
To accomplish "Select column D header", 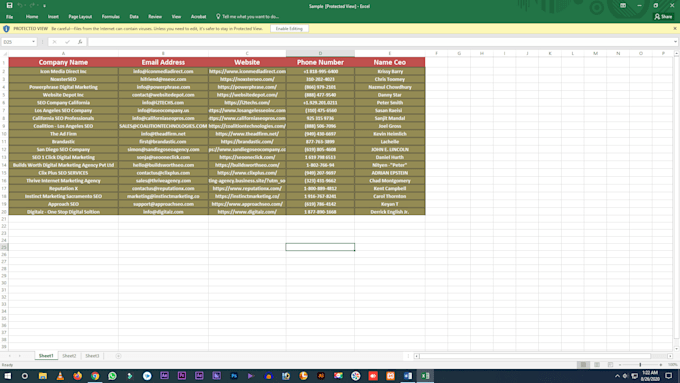I will [x=320, y=53].
